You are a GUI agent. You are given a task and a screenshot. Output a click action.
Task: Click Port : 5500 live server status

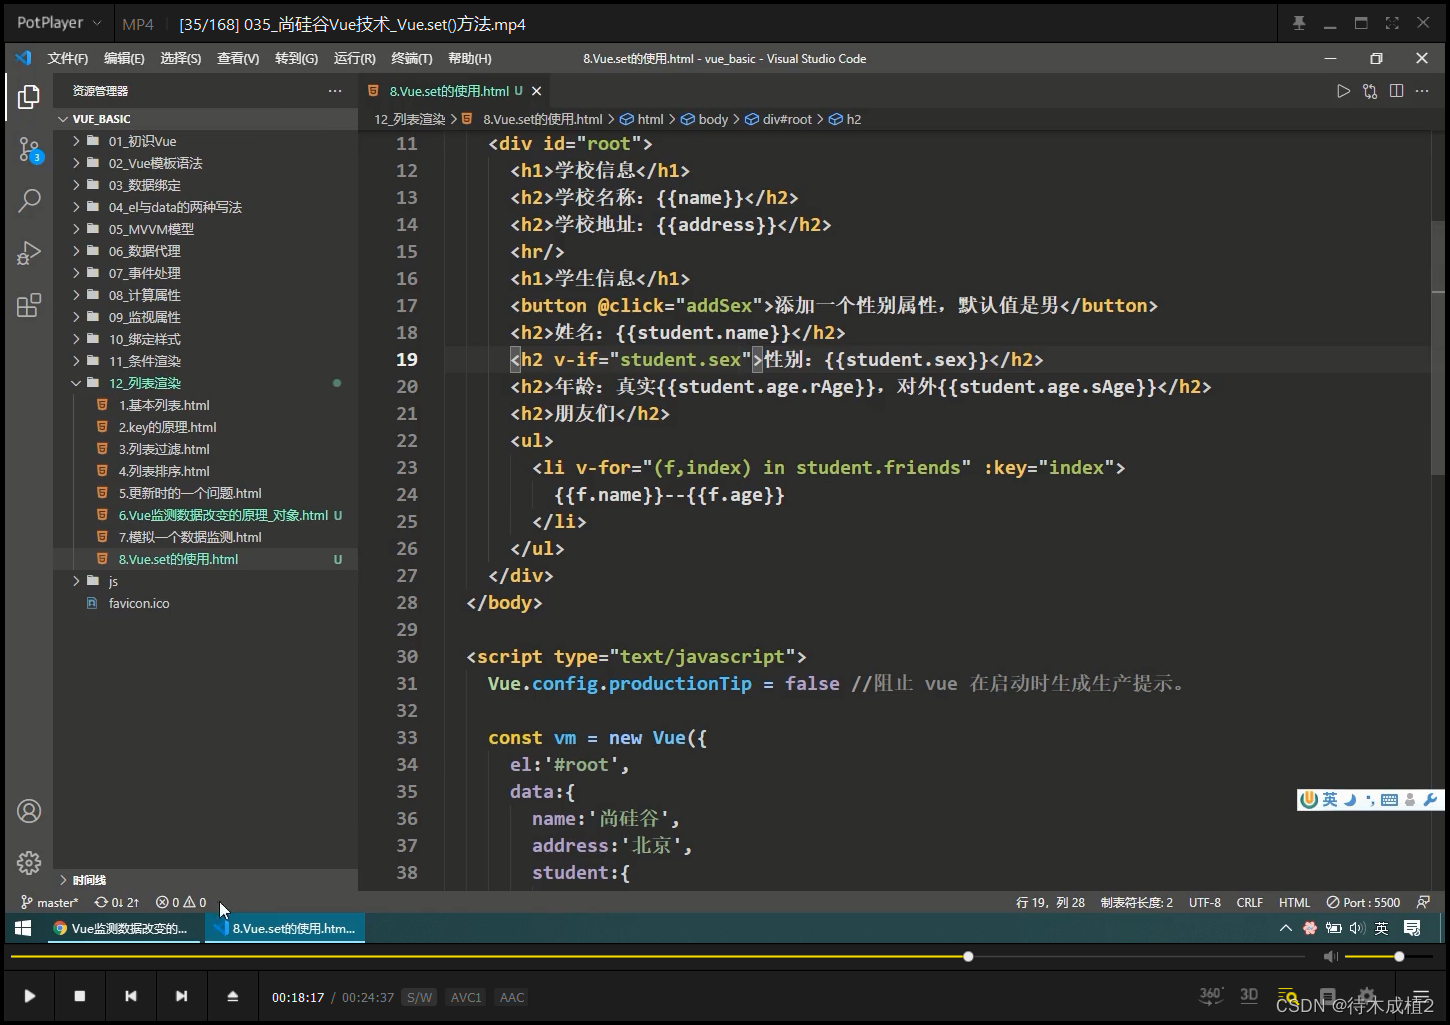pyautogui.click(x=1363, y=902)
